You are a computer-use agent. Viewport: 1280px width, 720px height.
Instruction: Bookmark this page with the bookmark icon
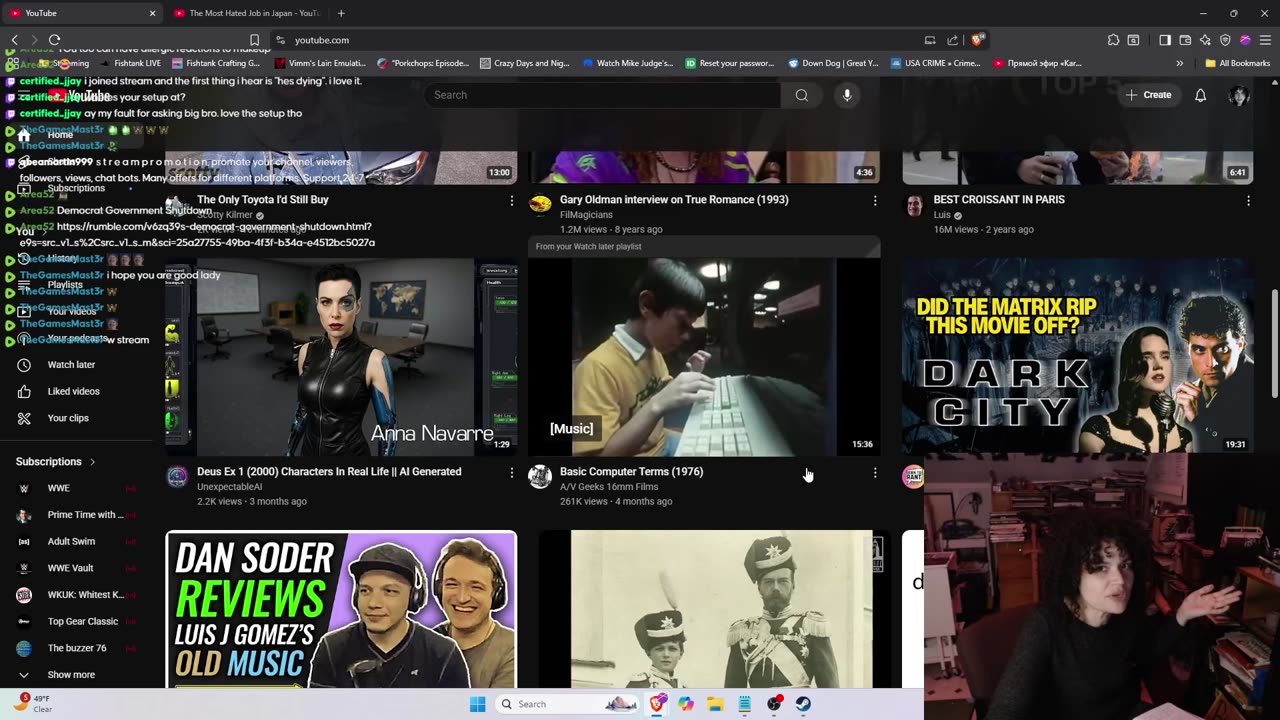(255, 40)
